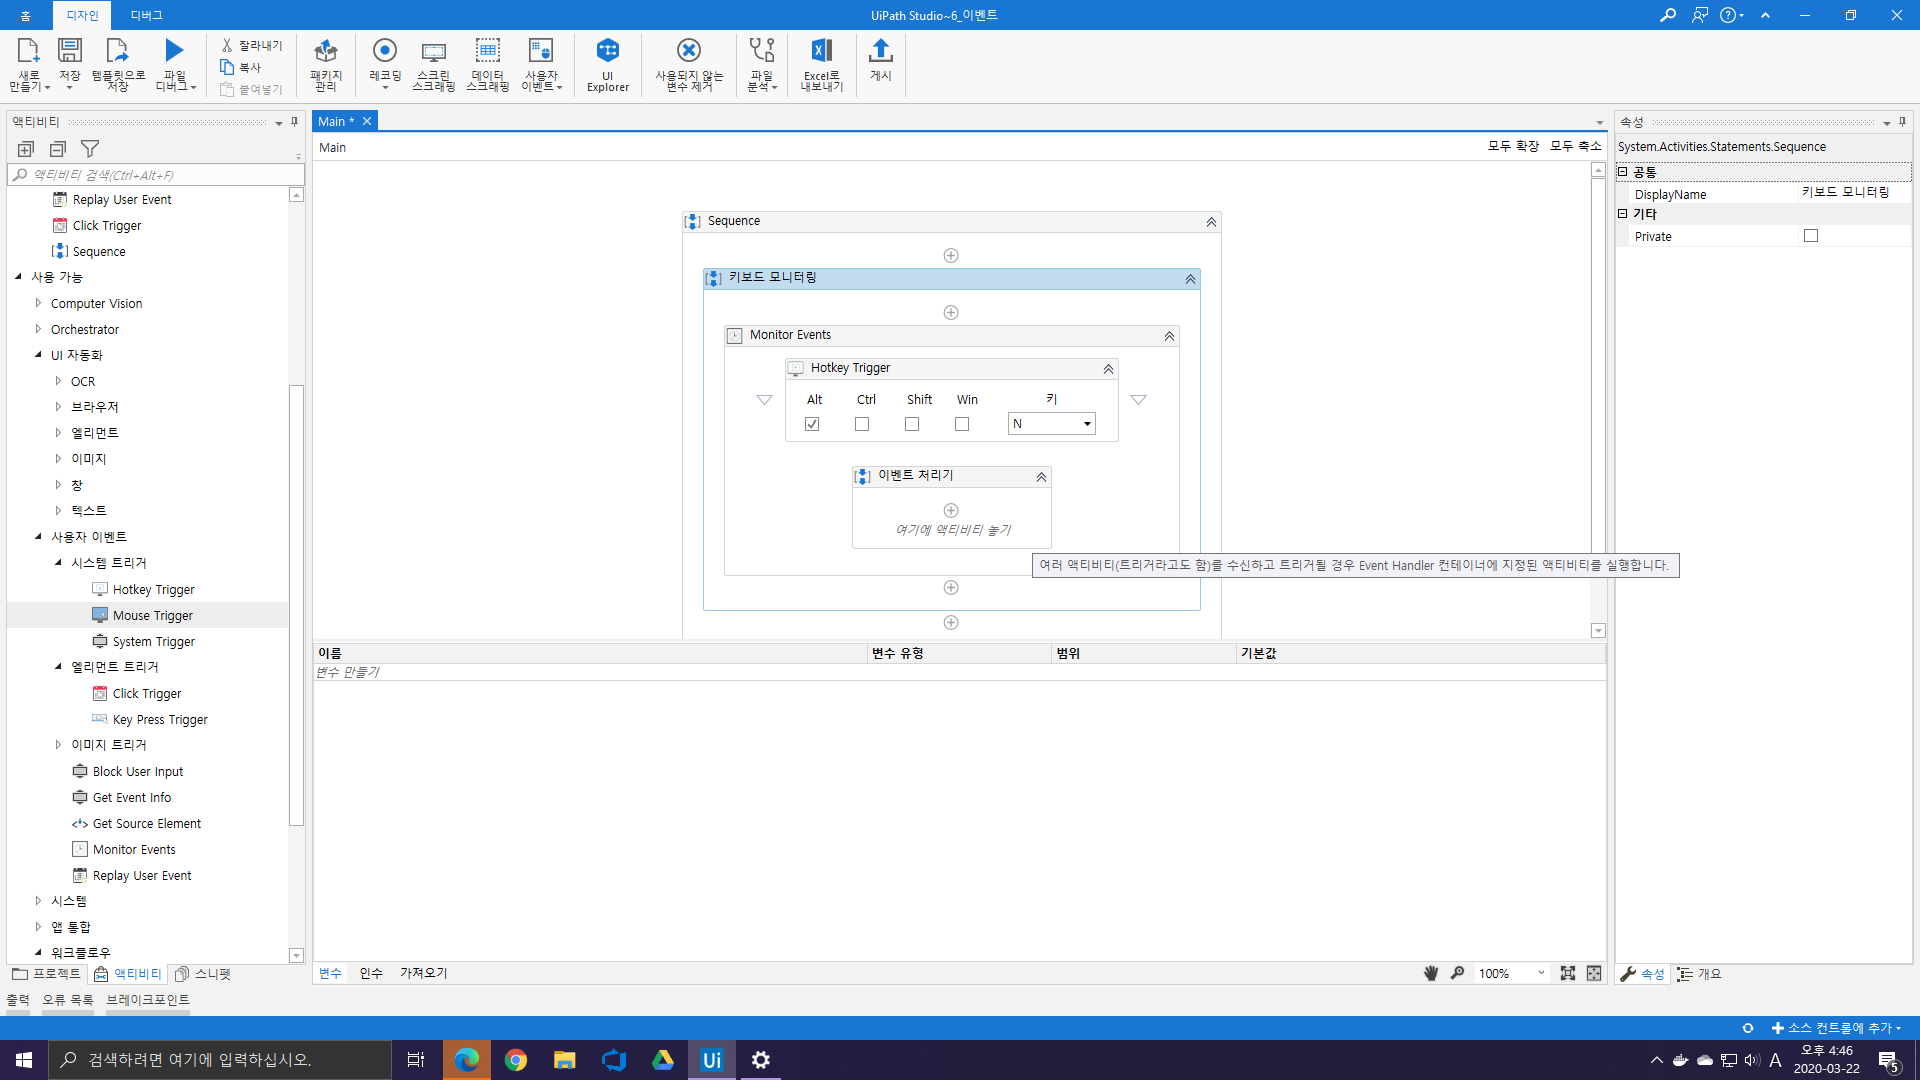Enable the Private property checkbox
Image resolution: width=1920 pixels, height=1080 pixels.
tap(1811, 236)
